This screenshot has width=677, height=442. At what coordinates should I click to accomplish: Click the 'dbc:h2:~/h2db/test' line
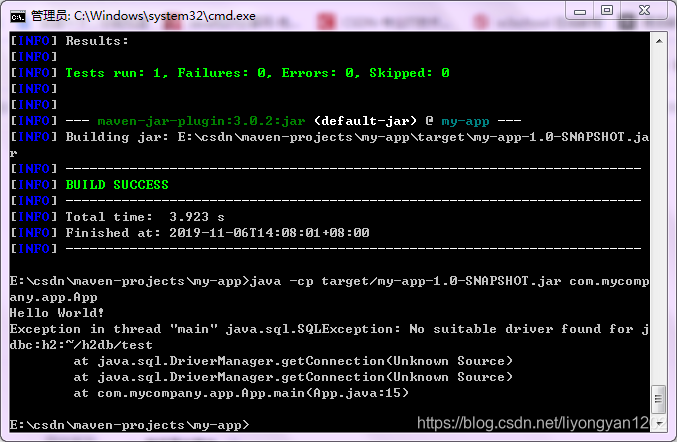click(81, 345)
